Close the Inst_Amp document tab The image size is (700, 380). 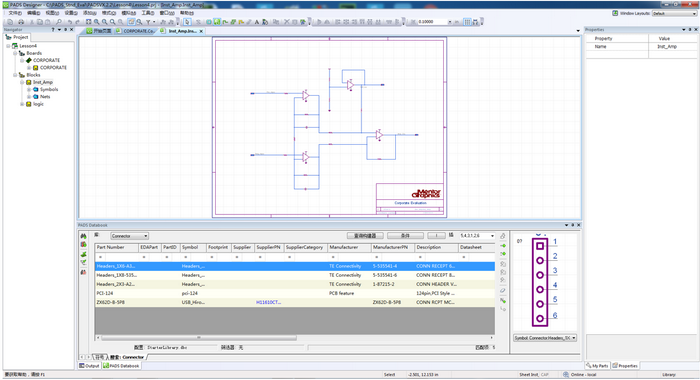[x=201, y=31]
